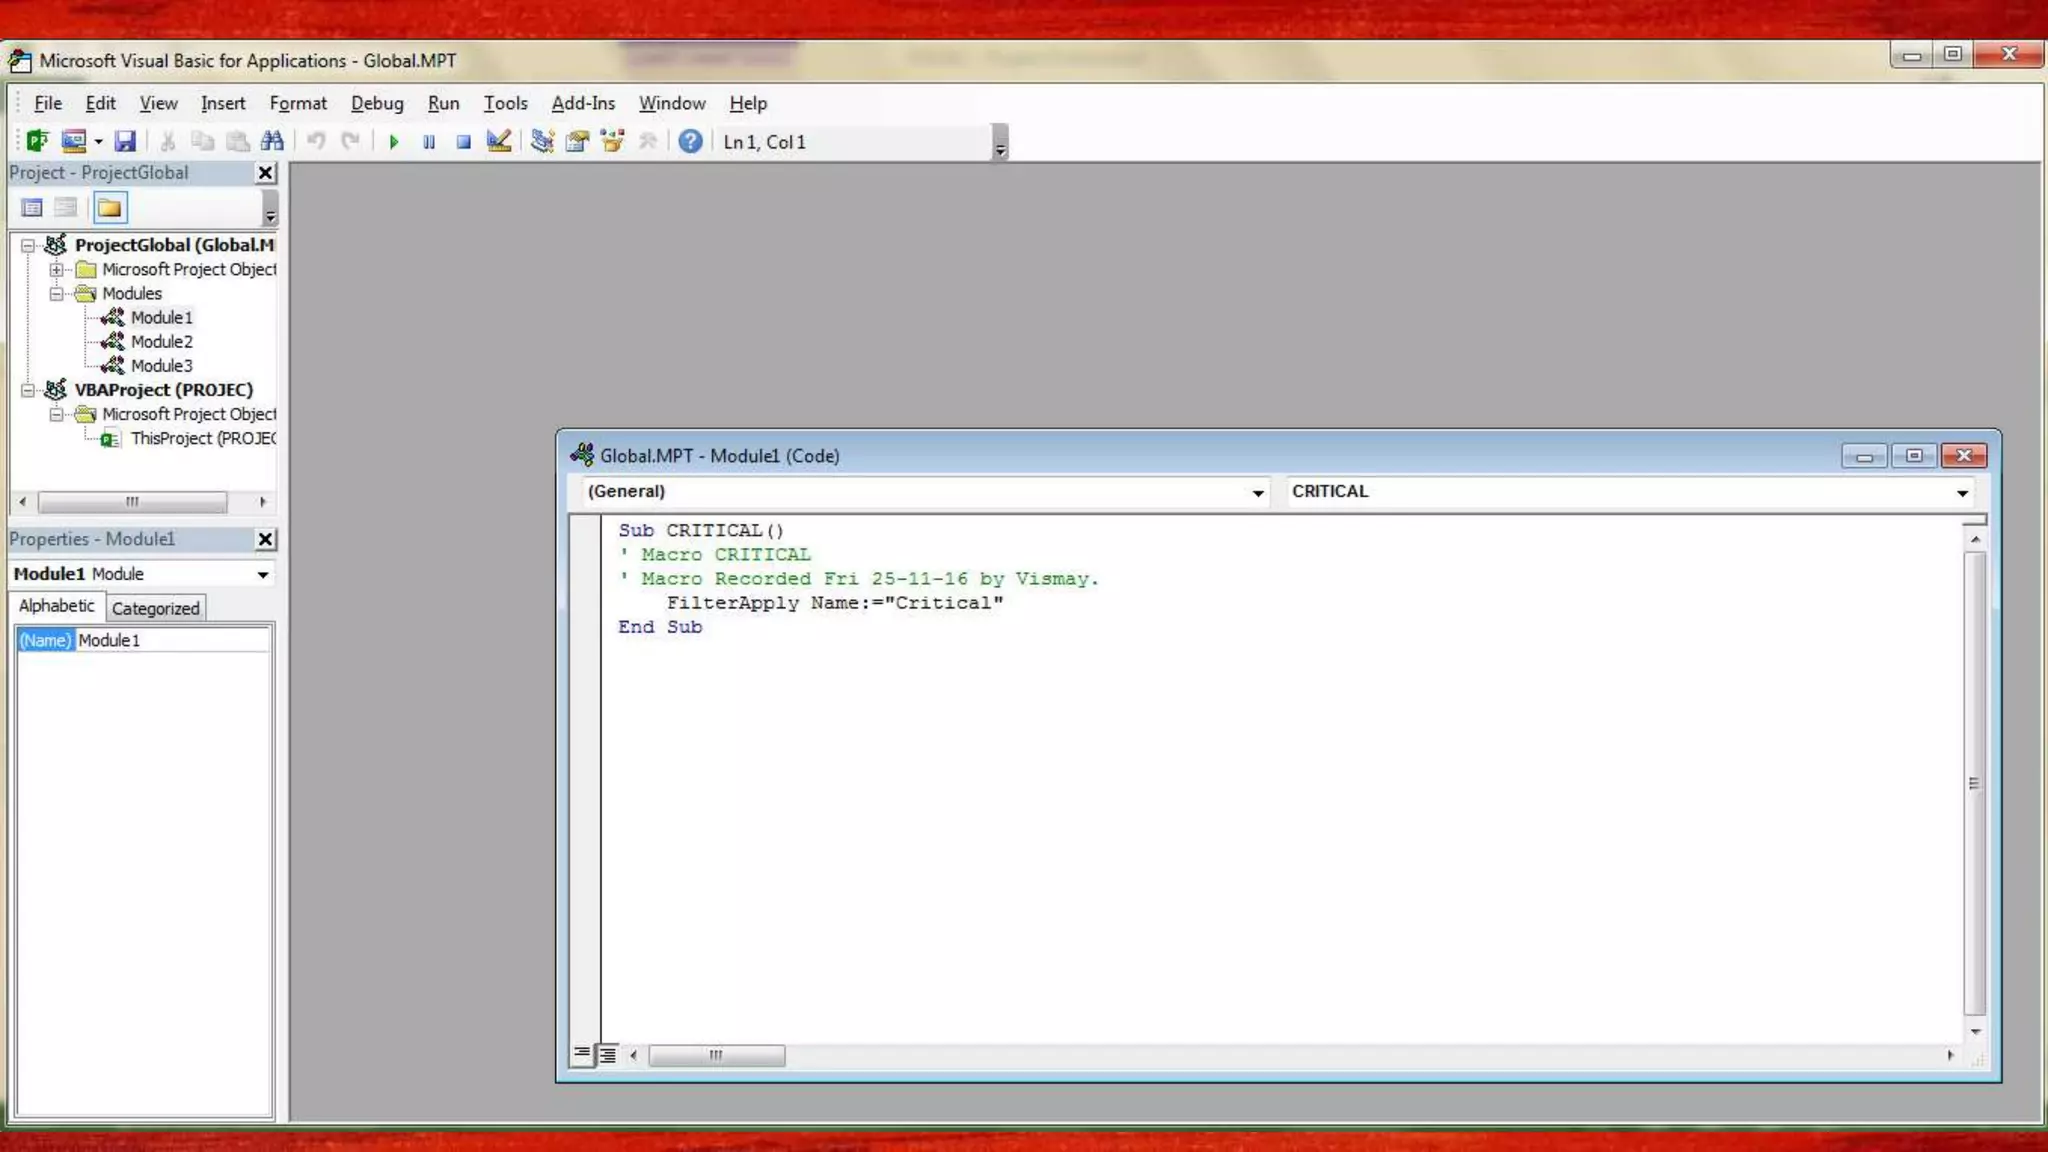Viewport: 2048px width, 1152px height.
Task: Click View Code icon in Project pane
Action: tap(32, 208)
